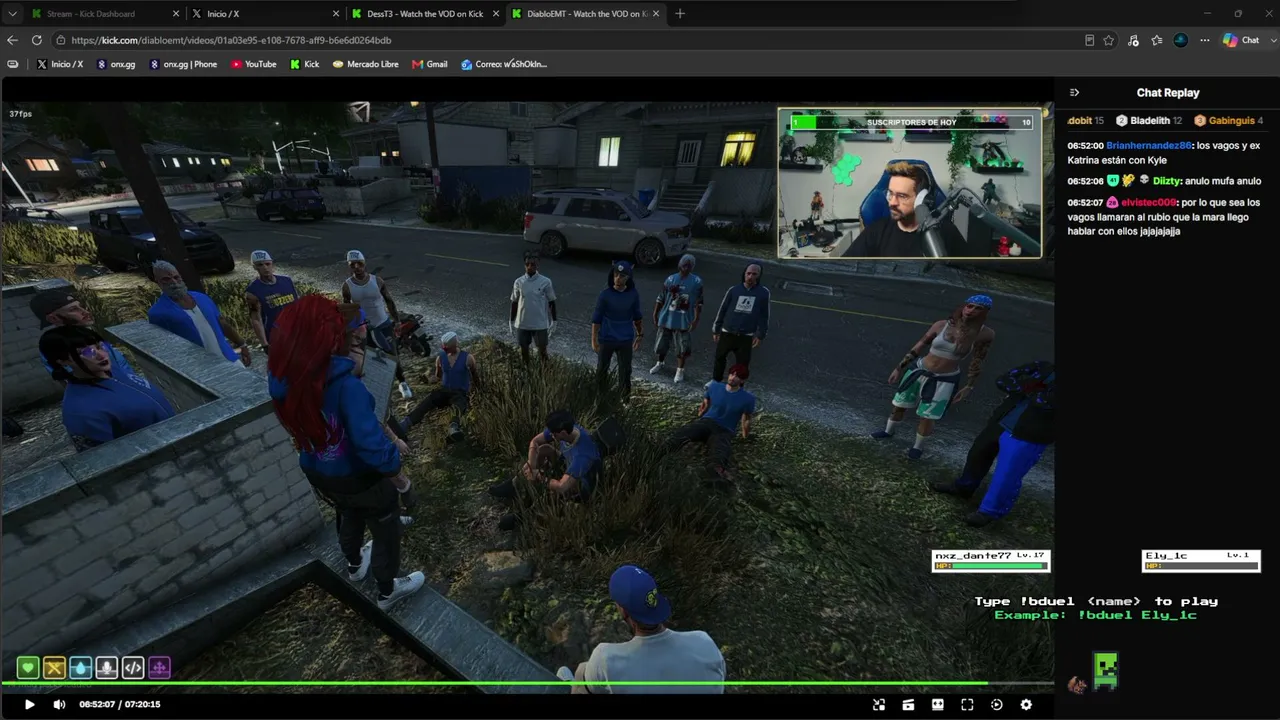
Task: Go back to the previous page
Action: [x=12, y=40]
